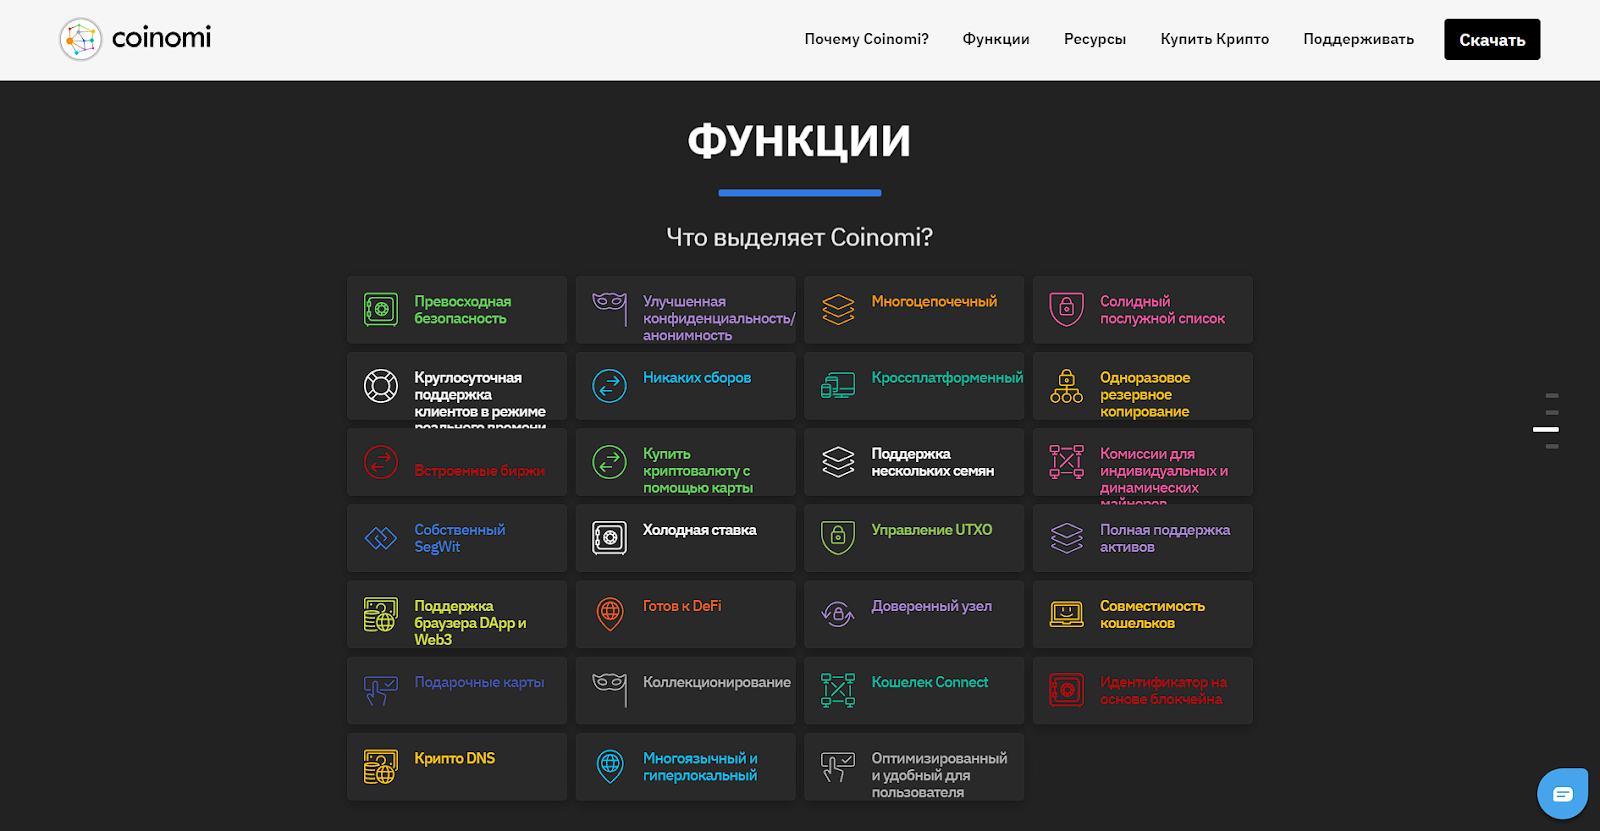
Task: Click the yellow globe icon beside Крипто DNS
Action: click(x=381, y=767)
